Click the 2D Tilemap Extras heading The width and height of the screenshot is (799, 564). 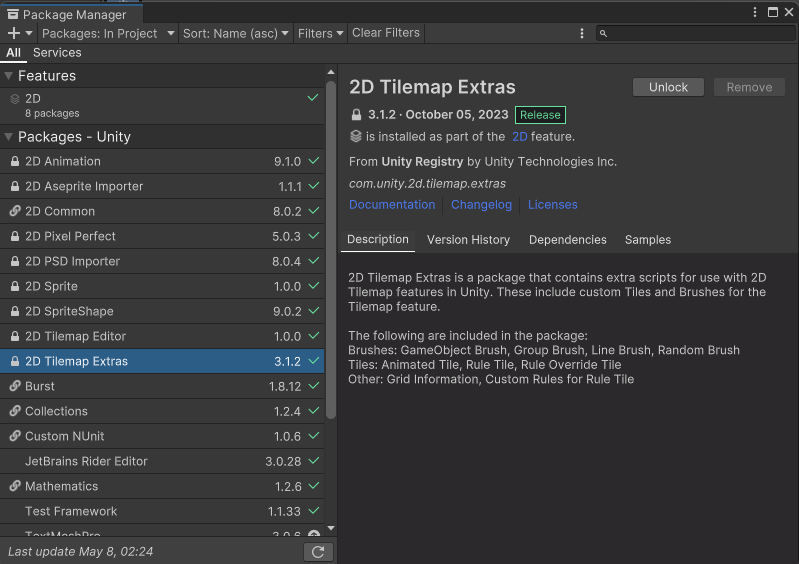click(432, 87)
